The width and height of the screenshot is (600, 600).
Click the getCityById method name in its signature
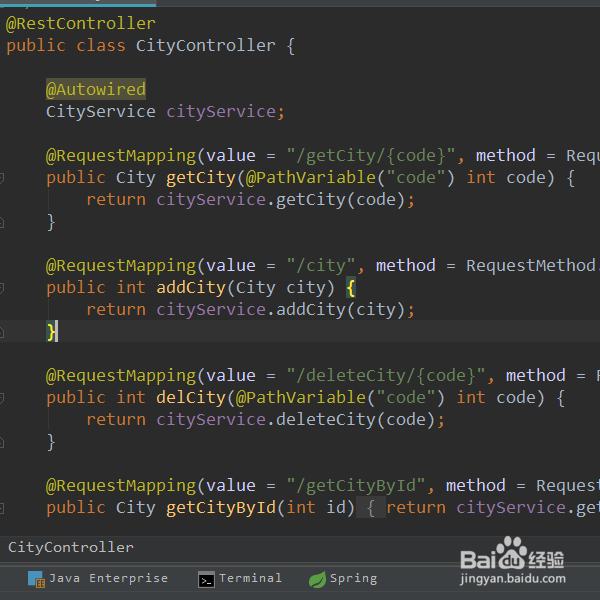tap(221, 508)
